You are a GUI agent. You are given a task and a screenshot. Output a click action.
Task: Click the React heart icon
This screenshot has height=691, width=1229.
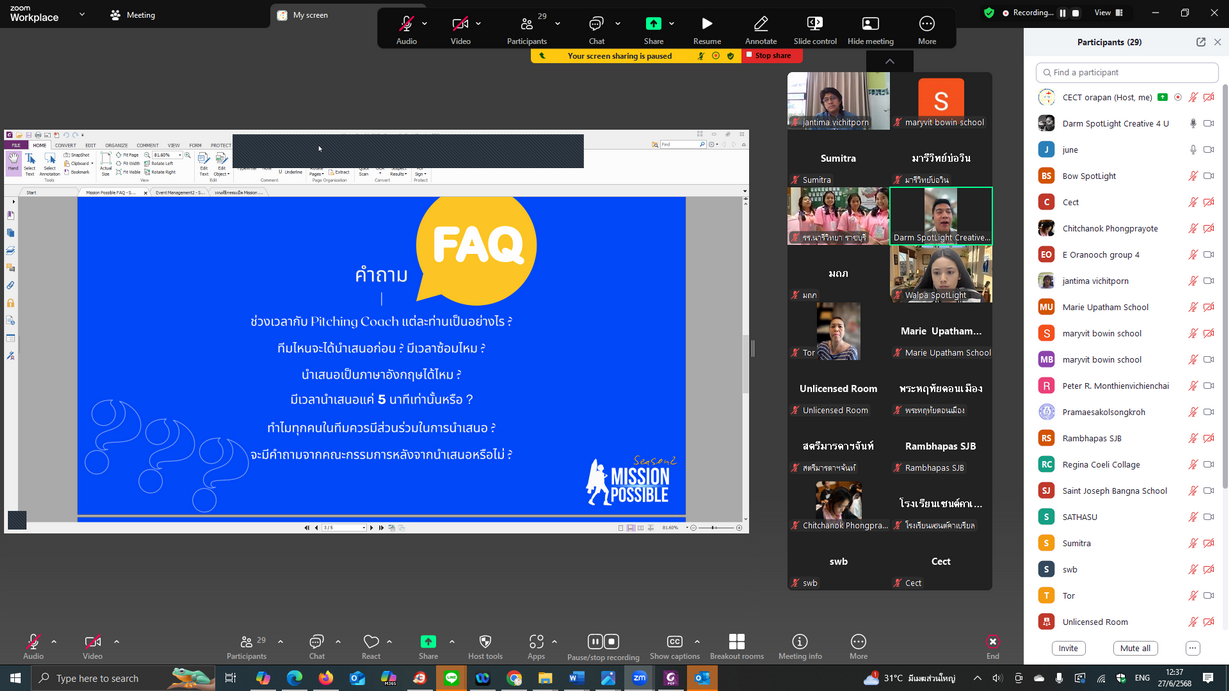[x=371, y=642]
